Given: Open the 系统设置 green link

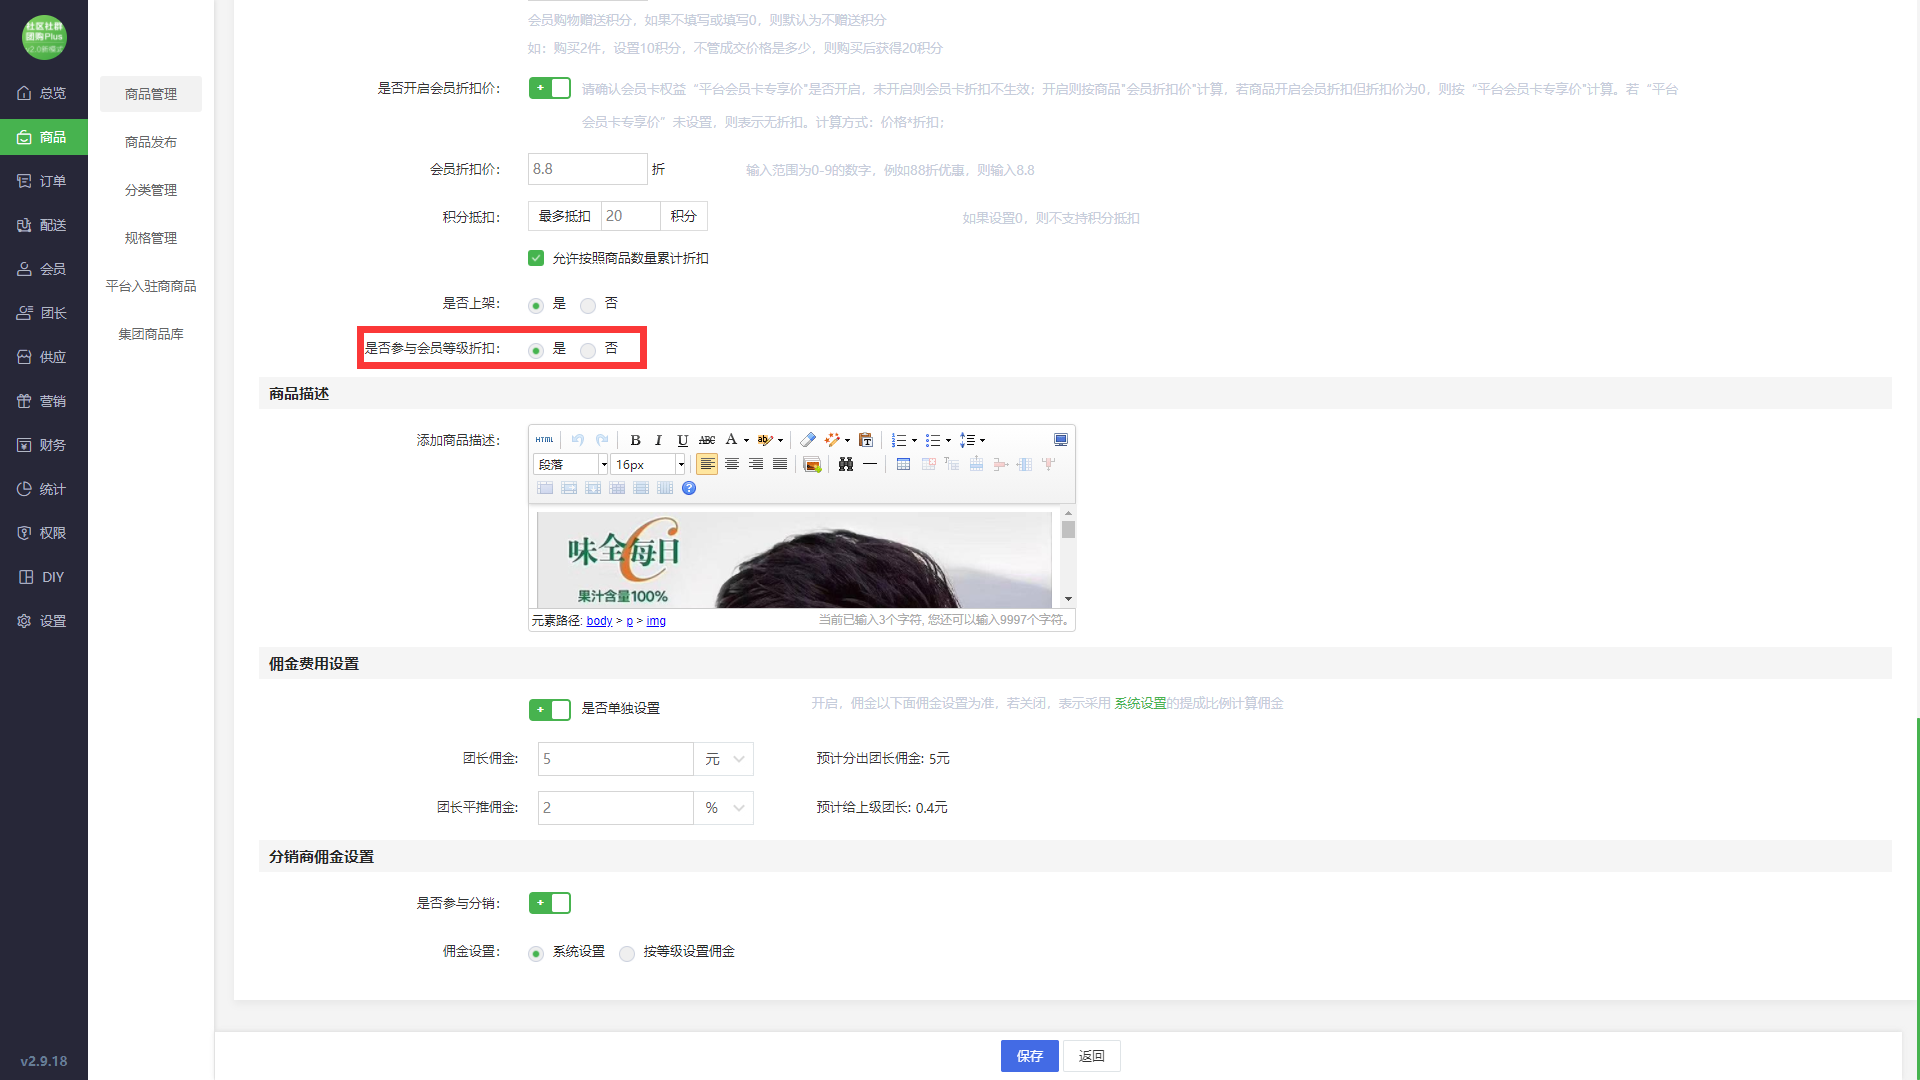Looking at the screenshot, I should 1140,704.
